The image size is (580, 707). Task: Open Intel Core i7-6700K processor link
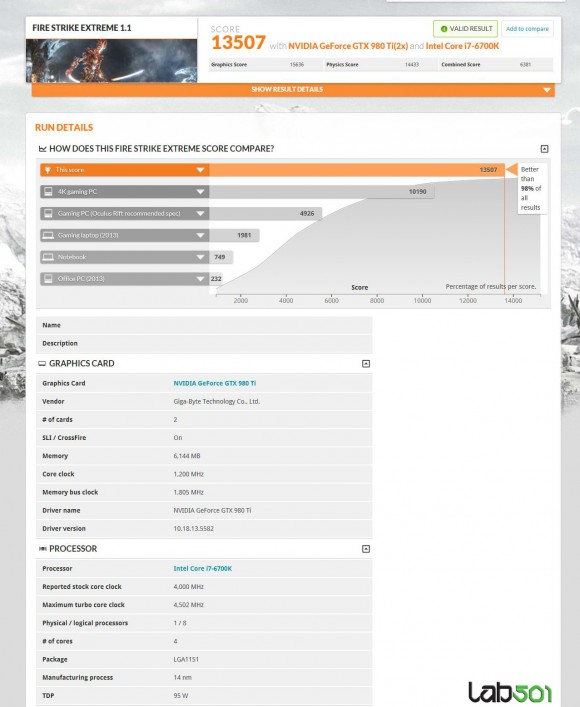pos(203,569)
